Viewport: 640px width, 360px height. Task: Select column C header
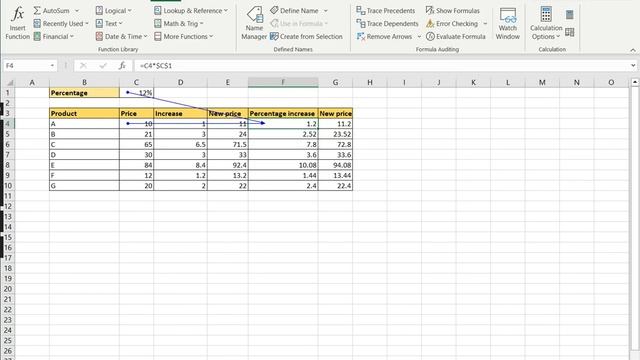pos(136,82)
